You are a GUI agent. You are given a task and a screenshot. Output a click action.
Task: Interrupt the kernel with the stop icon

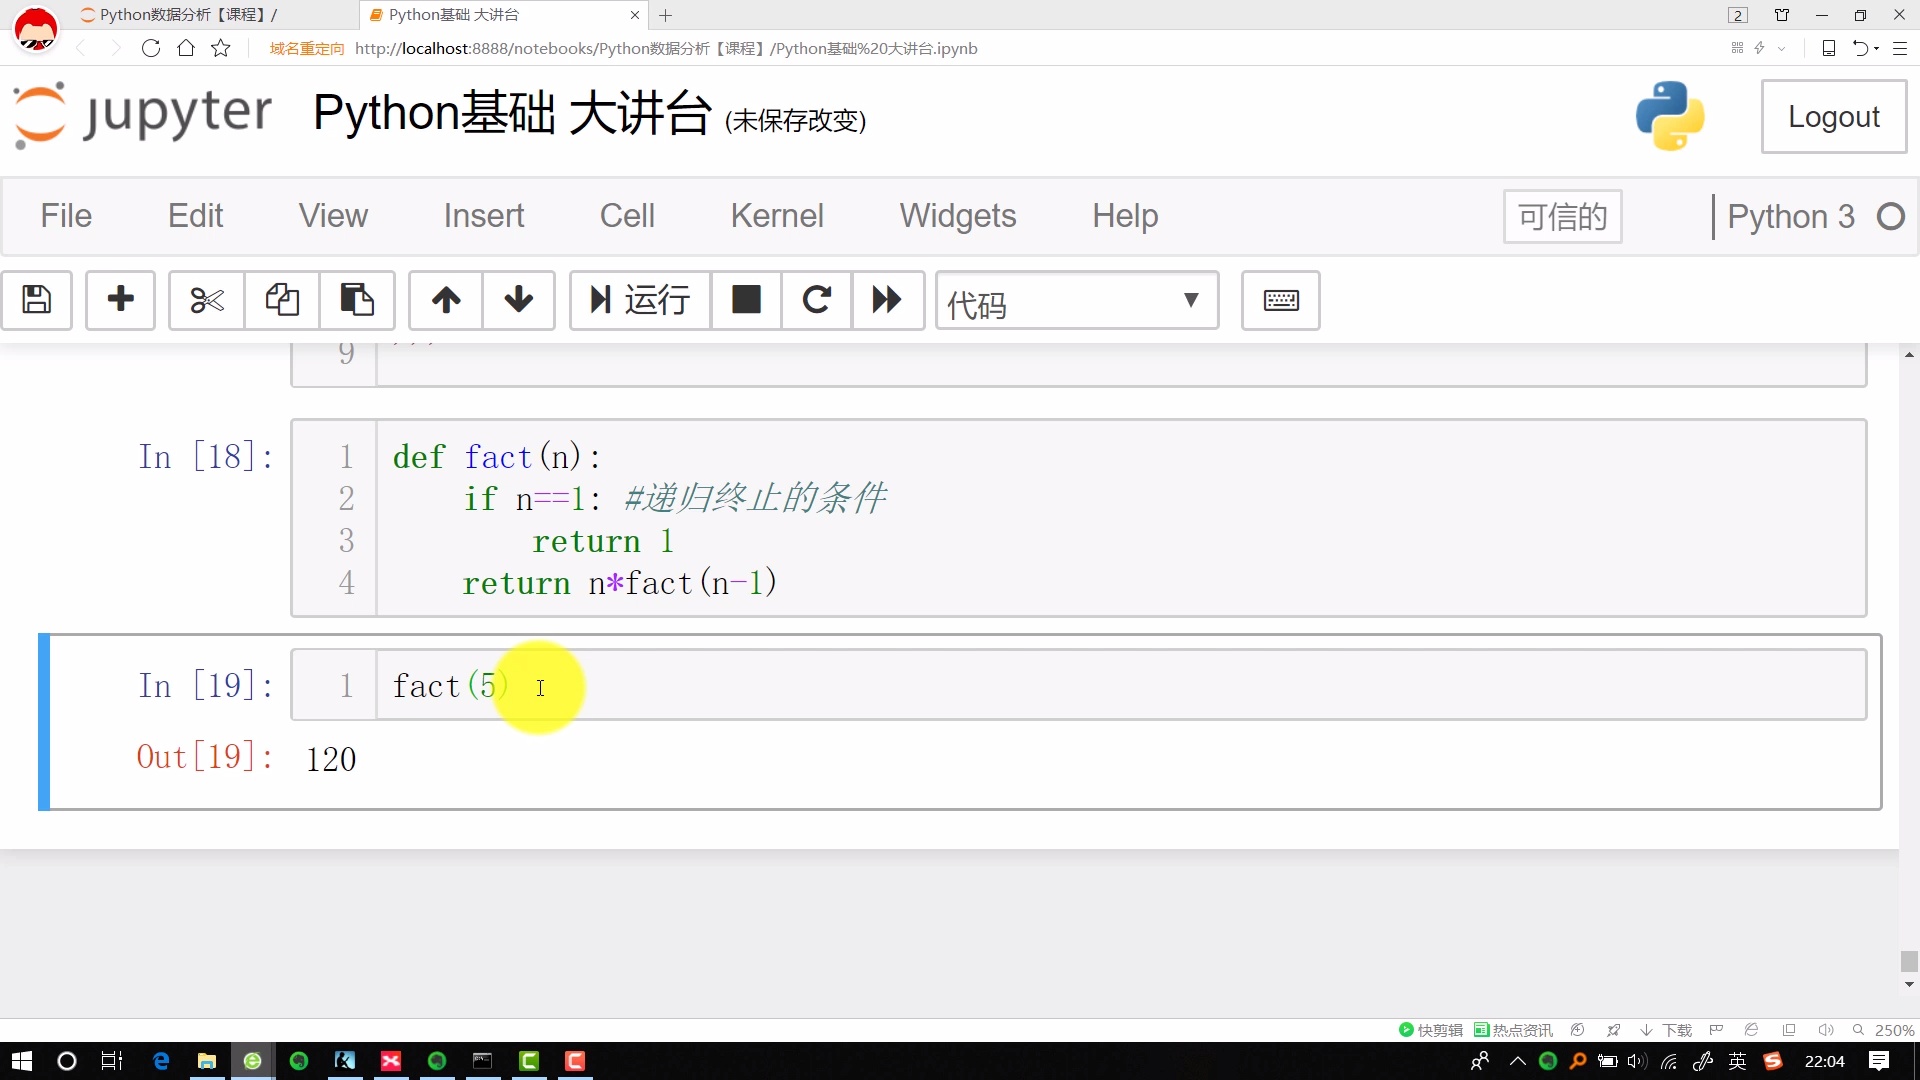coord(746,301)
